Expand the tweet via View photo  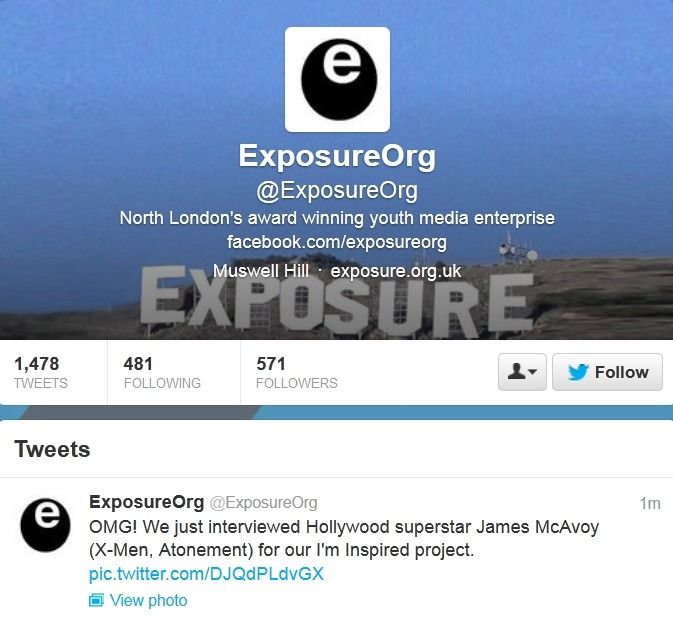click(x=149, y=600)
